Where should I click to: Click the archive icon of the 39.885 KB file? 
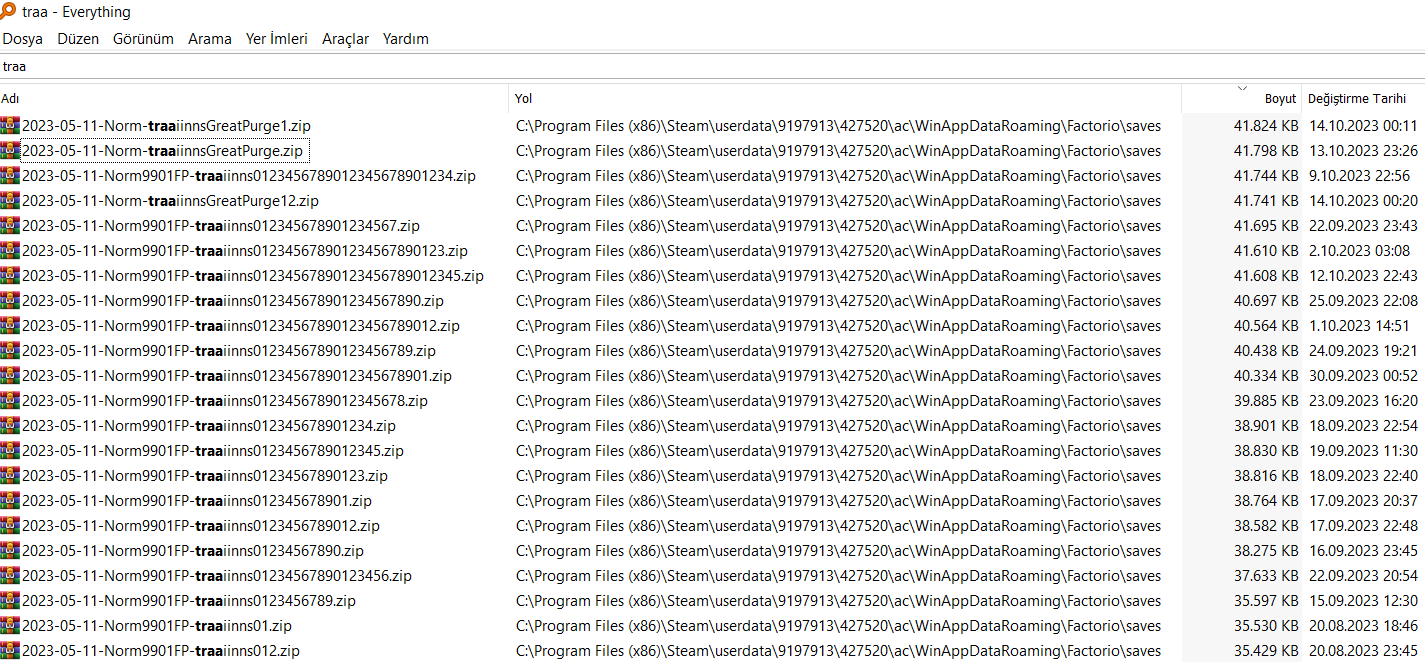(10, 401)
